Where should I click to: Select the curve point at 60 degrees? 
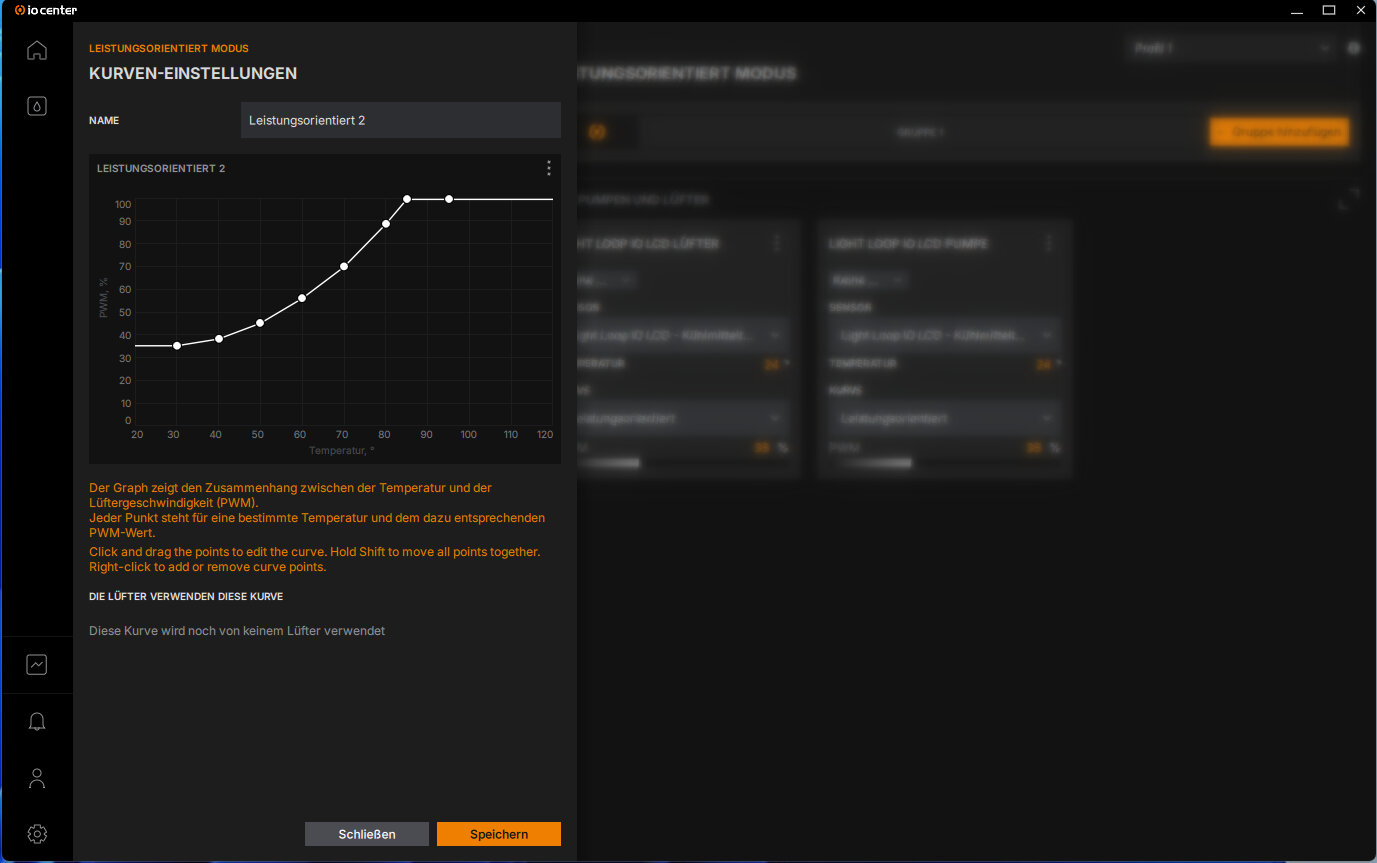pos(302,298)
